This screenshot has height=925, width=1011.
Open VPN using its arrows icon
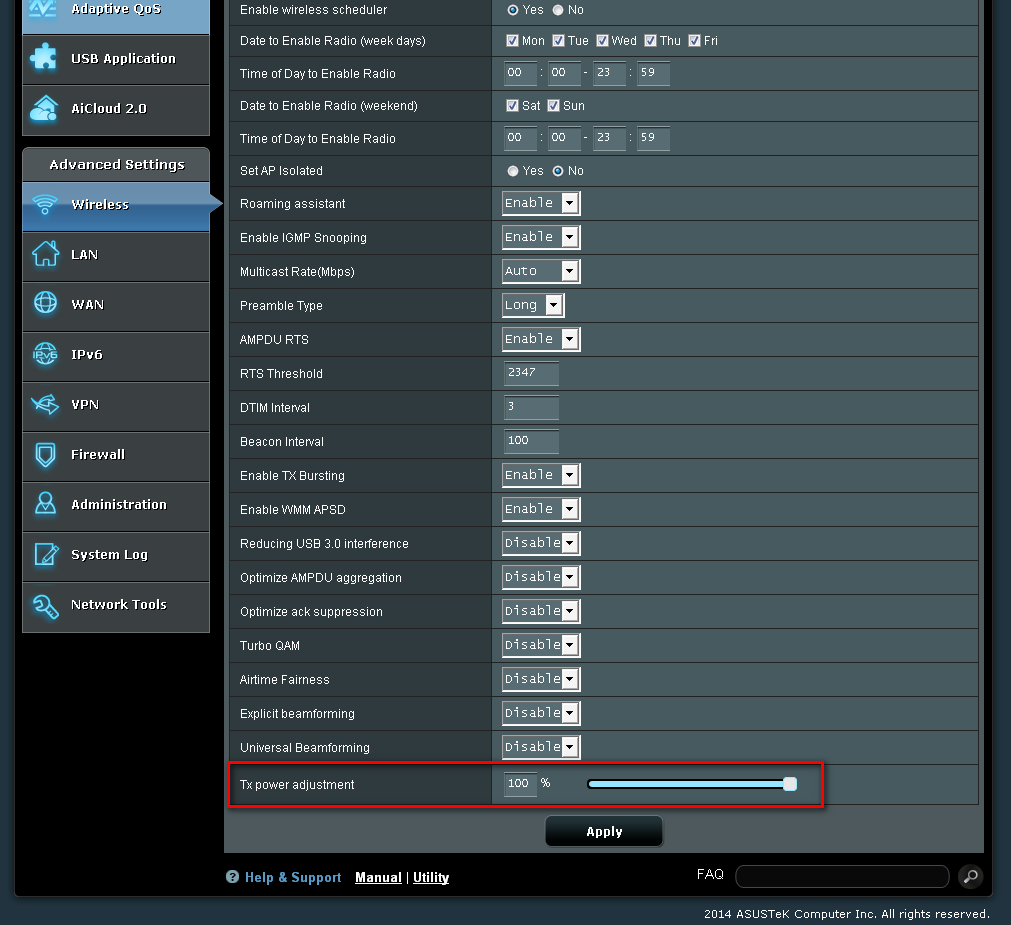tap(45, 404)
